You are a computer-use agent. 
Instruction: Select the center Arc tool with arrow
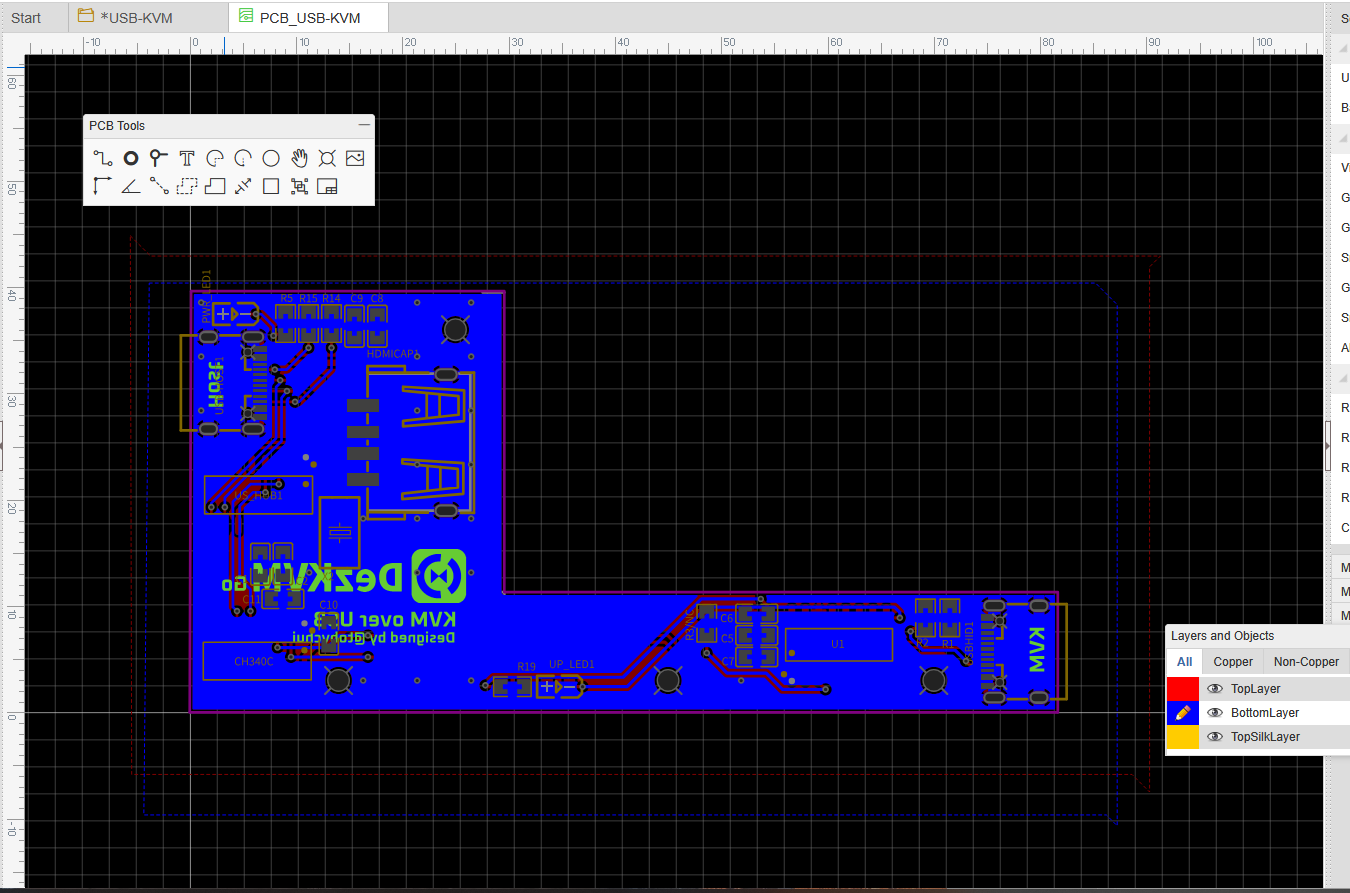tap(243, 158)
